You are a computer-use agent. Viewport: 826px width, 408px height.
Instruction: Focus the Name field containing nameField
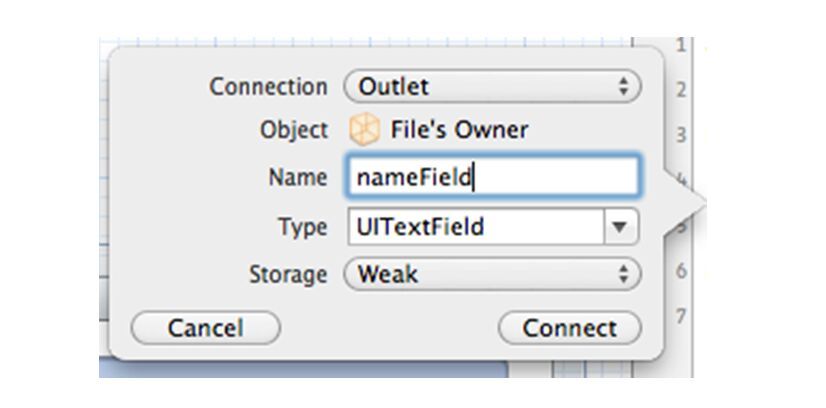click(x=492, y=177)
